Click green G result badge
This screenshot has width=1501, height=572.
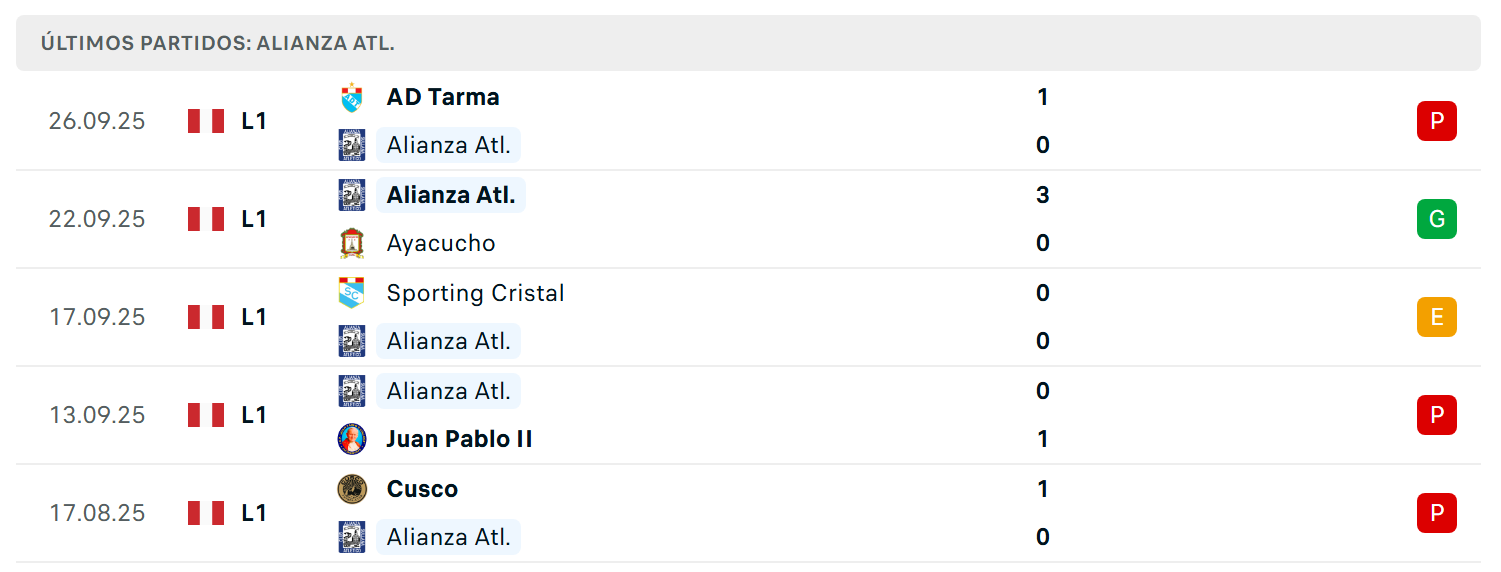(1436, 219)
